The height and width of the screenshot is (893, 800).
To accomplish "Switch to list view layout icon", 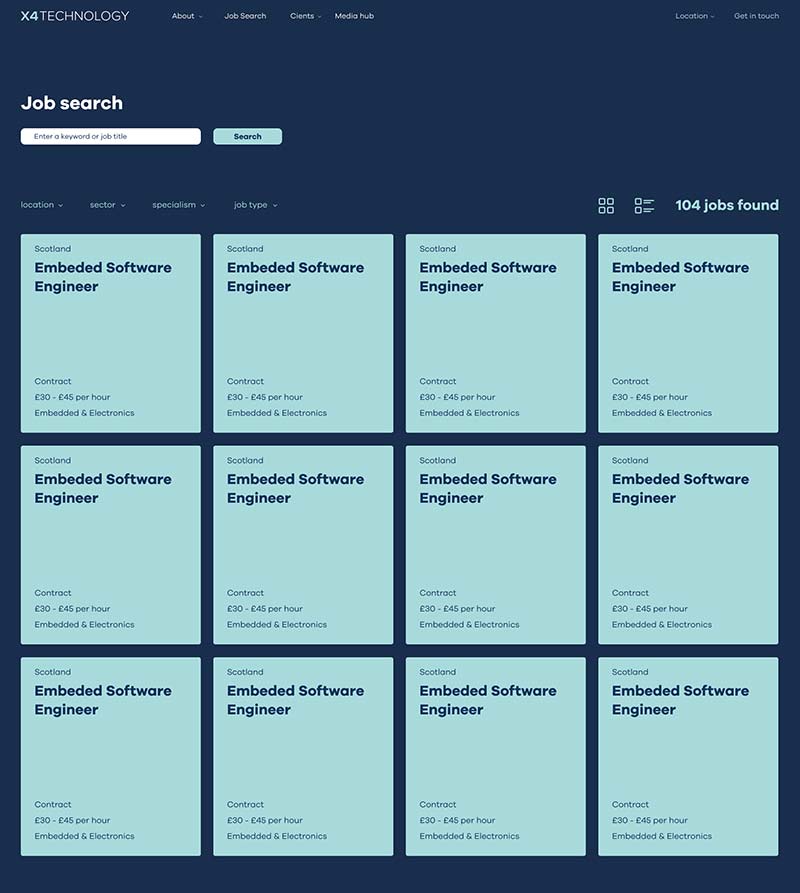I will pyautogui.click(x=644, y=206).
